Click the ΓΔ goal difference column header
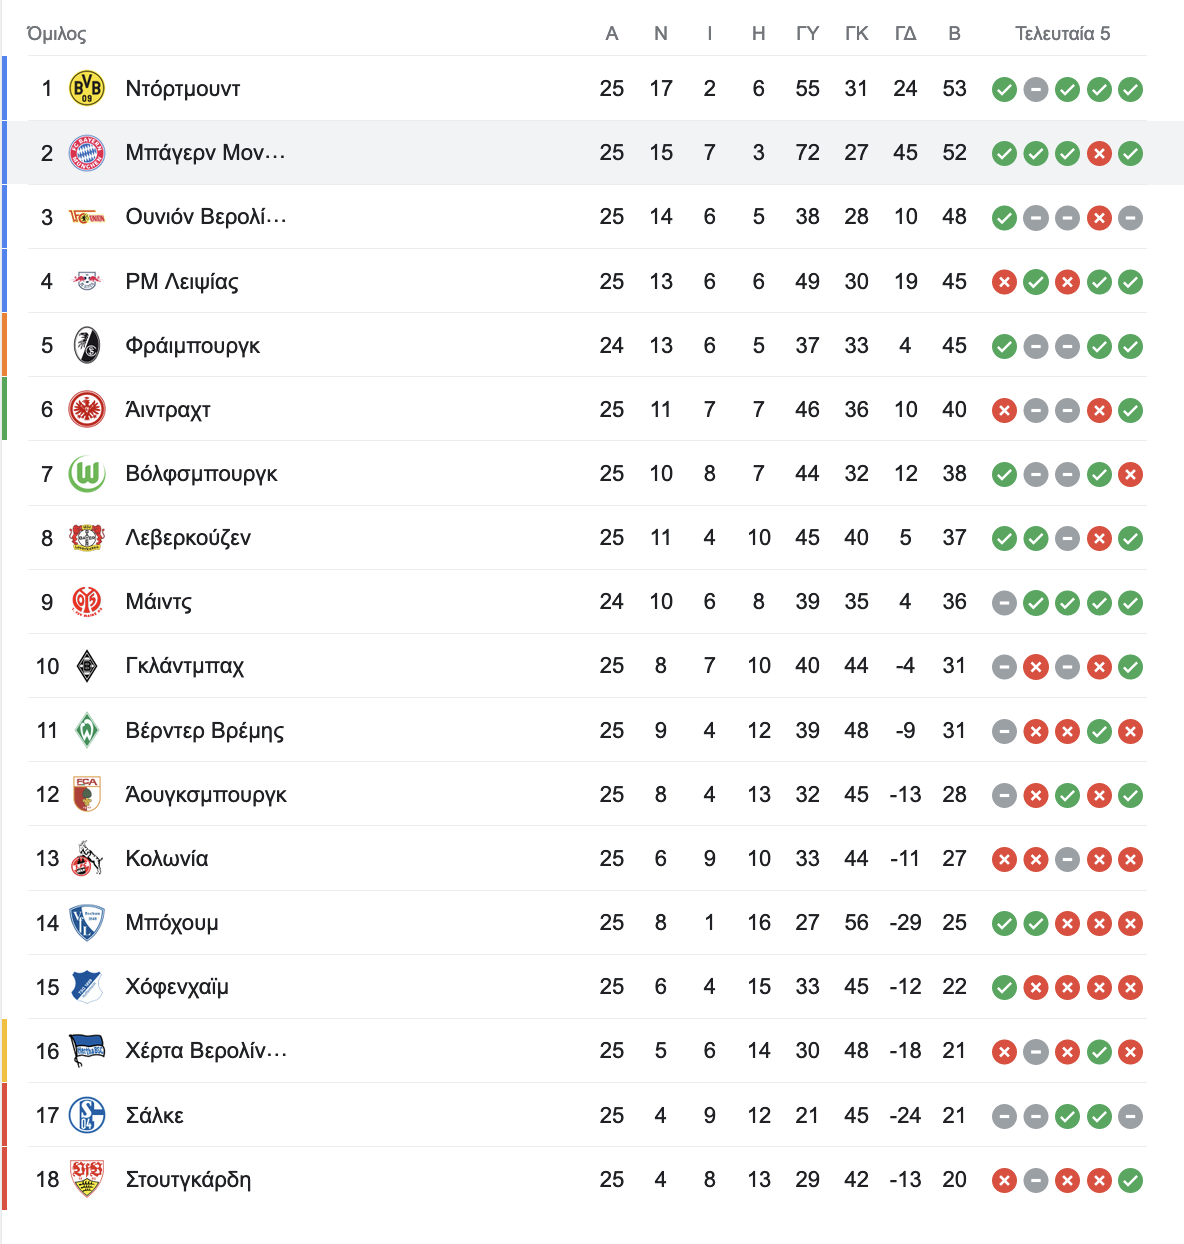The width and height of the screenshot is (1184, 1244). pos(906,33)
